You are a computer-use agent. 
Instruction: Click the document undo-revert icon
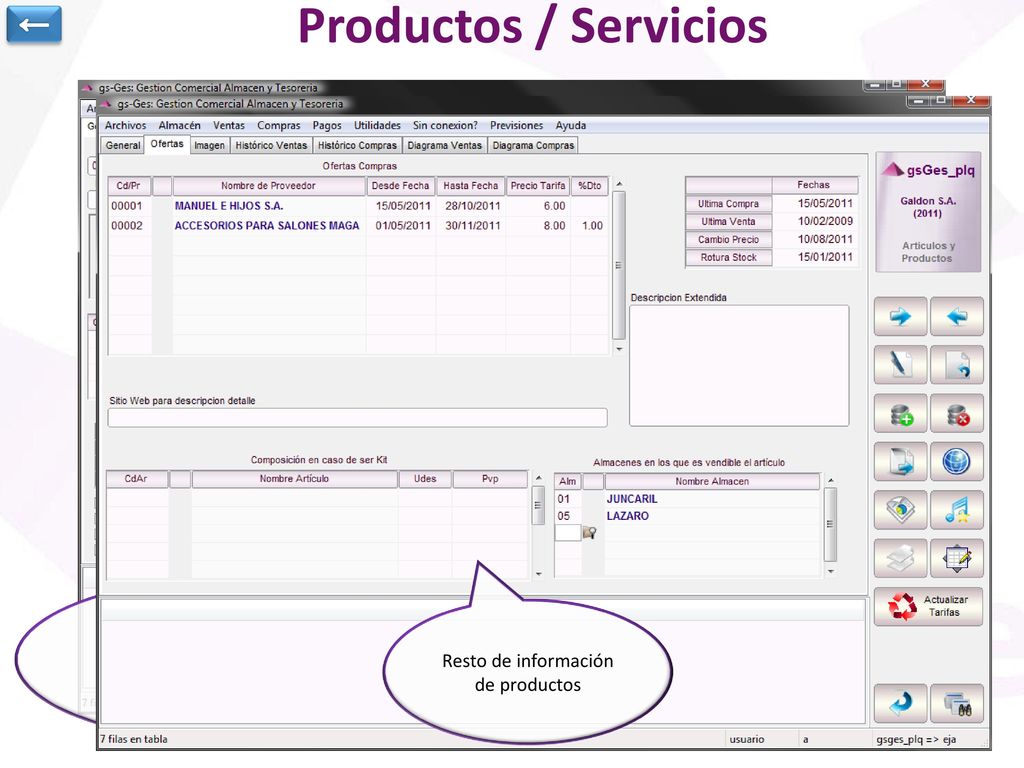957,364
